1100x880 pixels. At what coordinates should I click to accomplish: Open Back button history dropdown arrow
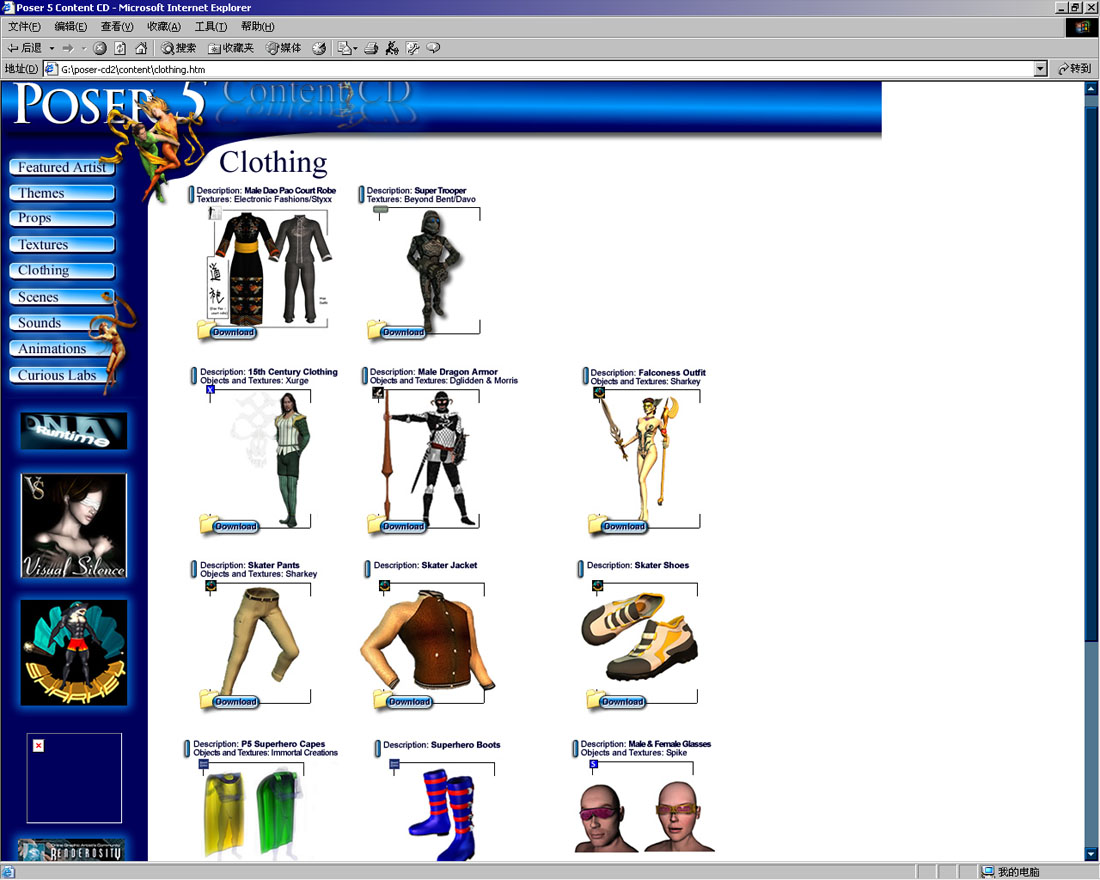point(52,48)
